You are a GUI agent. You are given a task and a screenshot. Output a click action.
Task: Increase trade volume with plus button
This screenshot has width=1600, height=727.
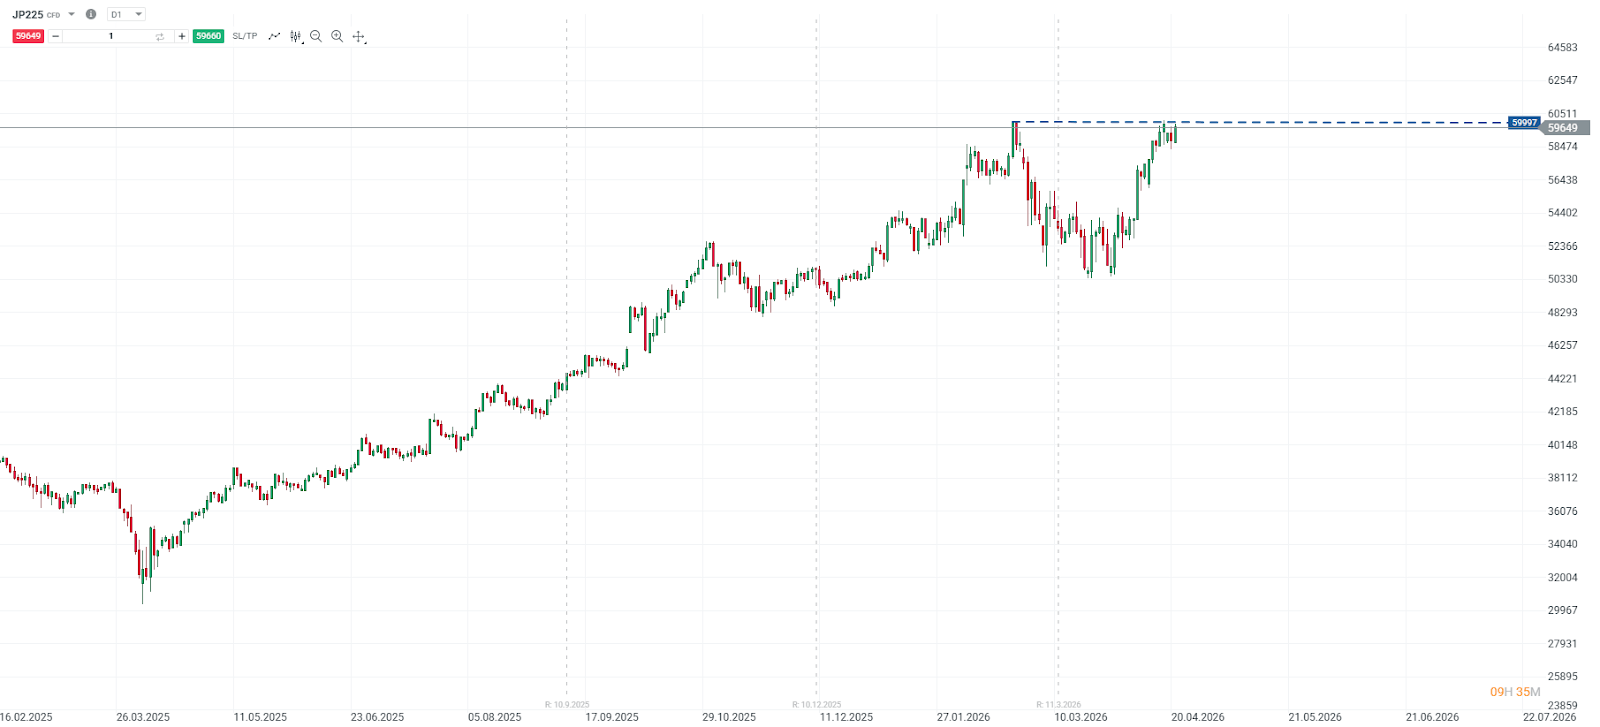(181, 36)
